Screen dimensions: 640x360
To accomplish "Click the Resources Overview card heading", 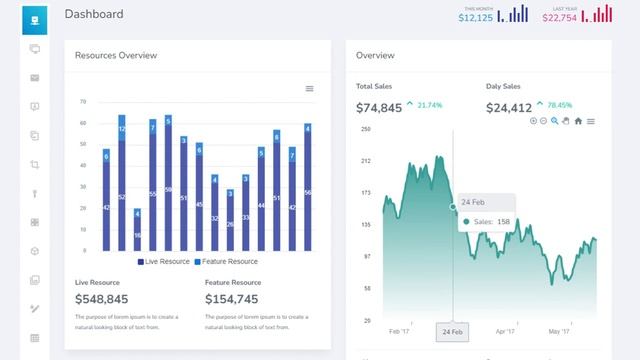I will (116, 56).
